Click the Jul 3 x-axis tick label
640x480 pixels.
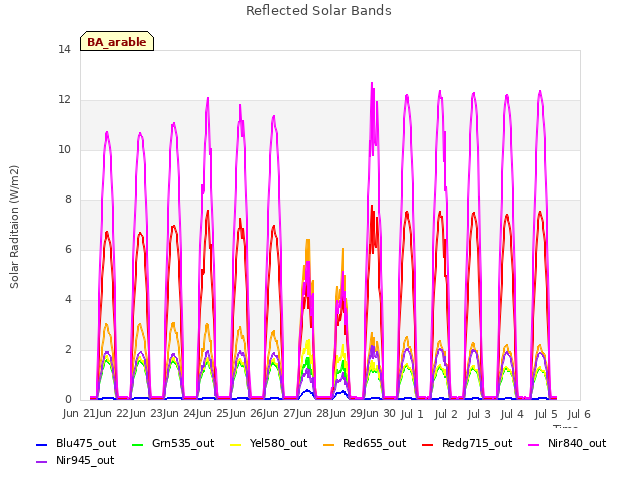point(479,414)
